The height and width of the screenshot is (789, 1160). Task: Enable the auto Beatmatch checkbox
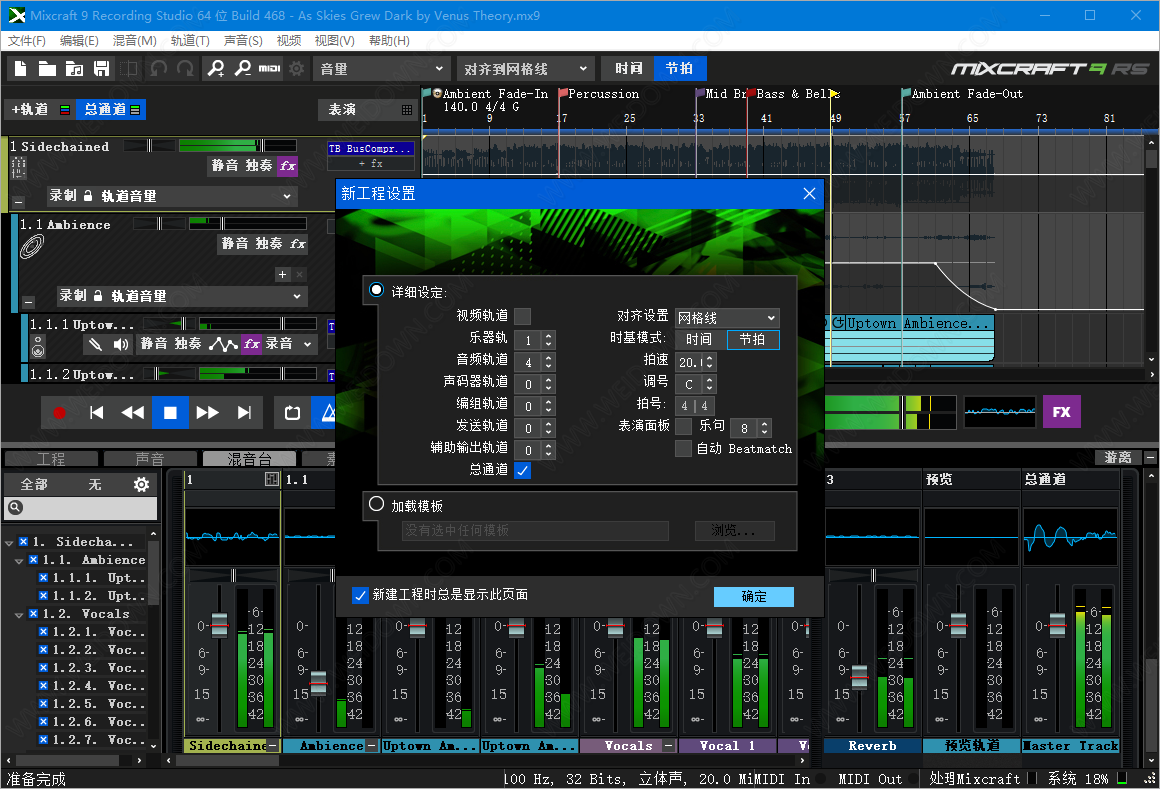click(x=684, y=449)
